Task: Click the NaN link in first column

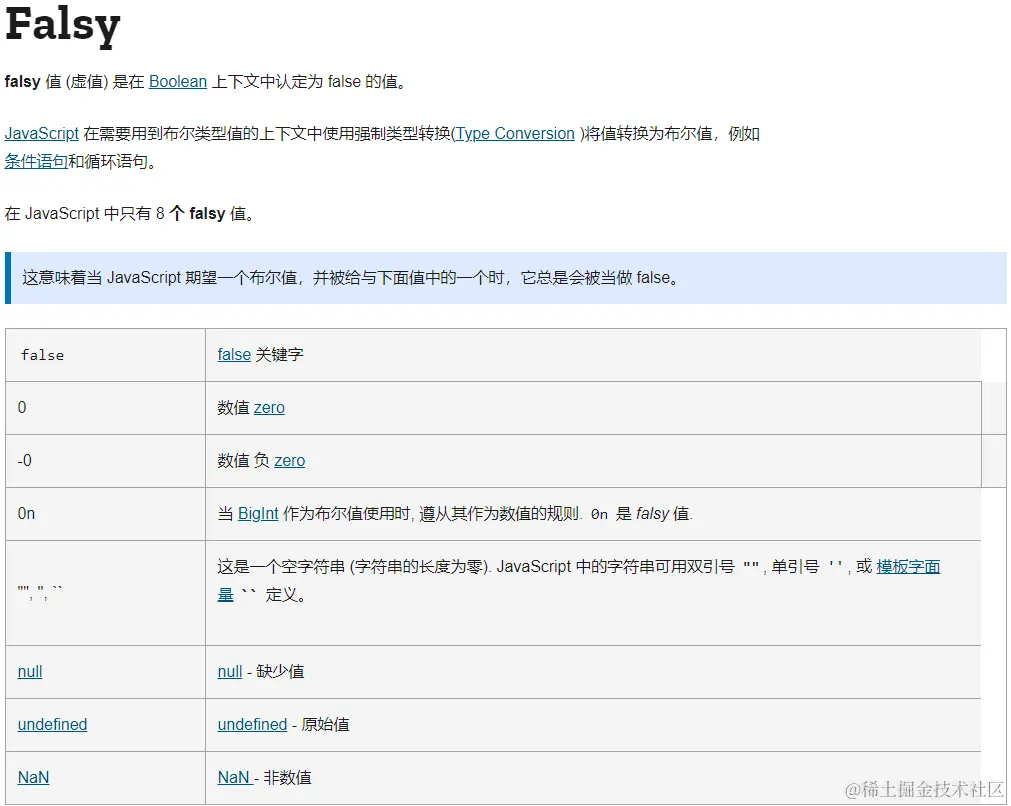Action: tap(34, 777)
